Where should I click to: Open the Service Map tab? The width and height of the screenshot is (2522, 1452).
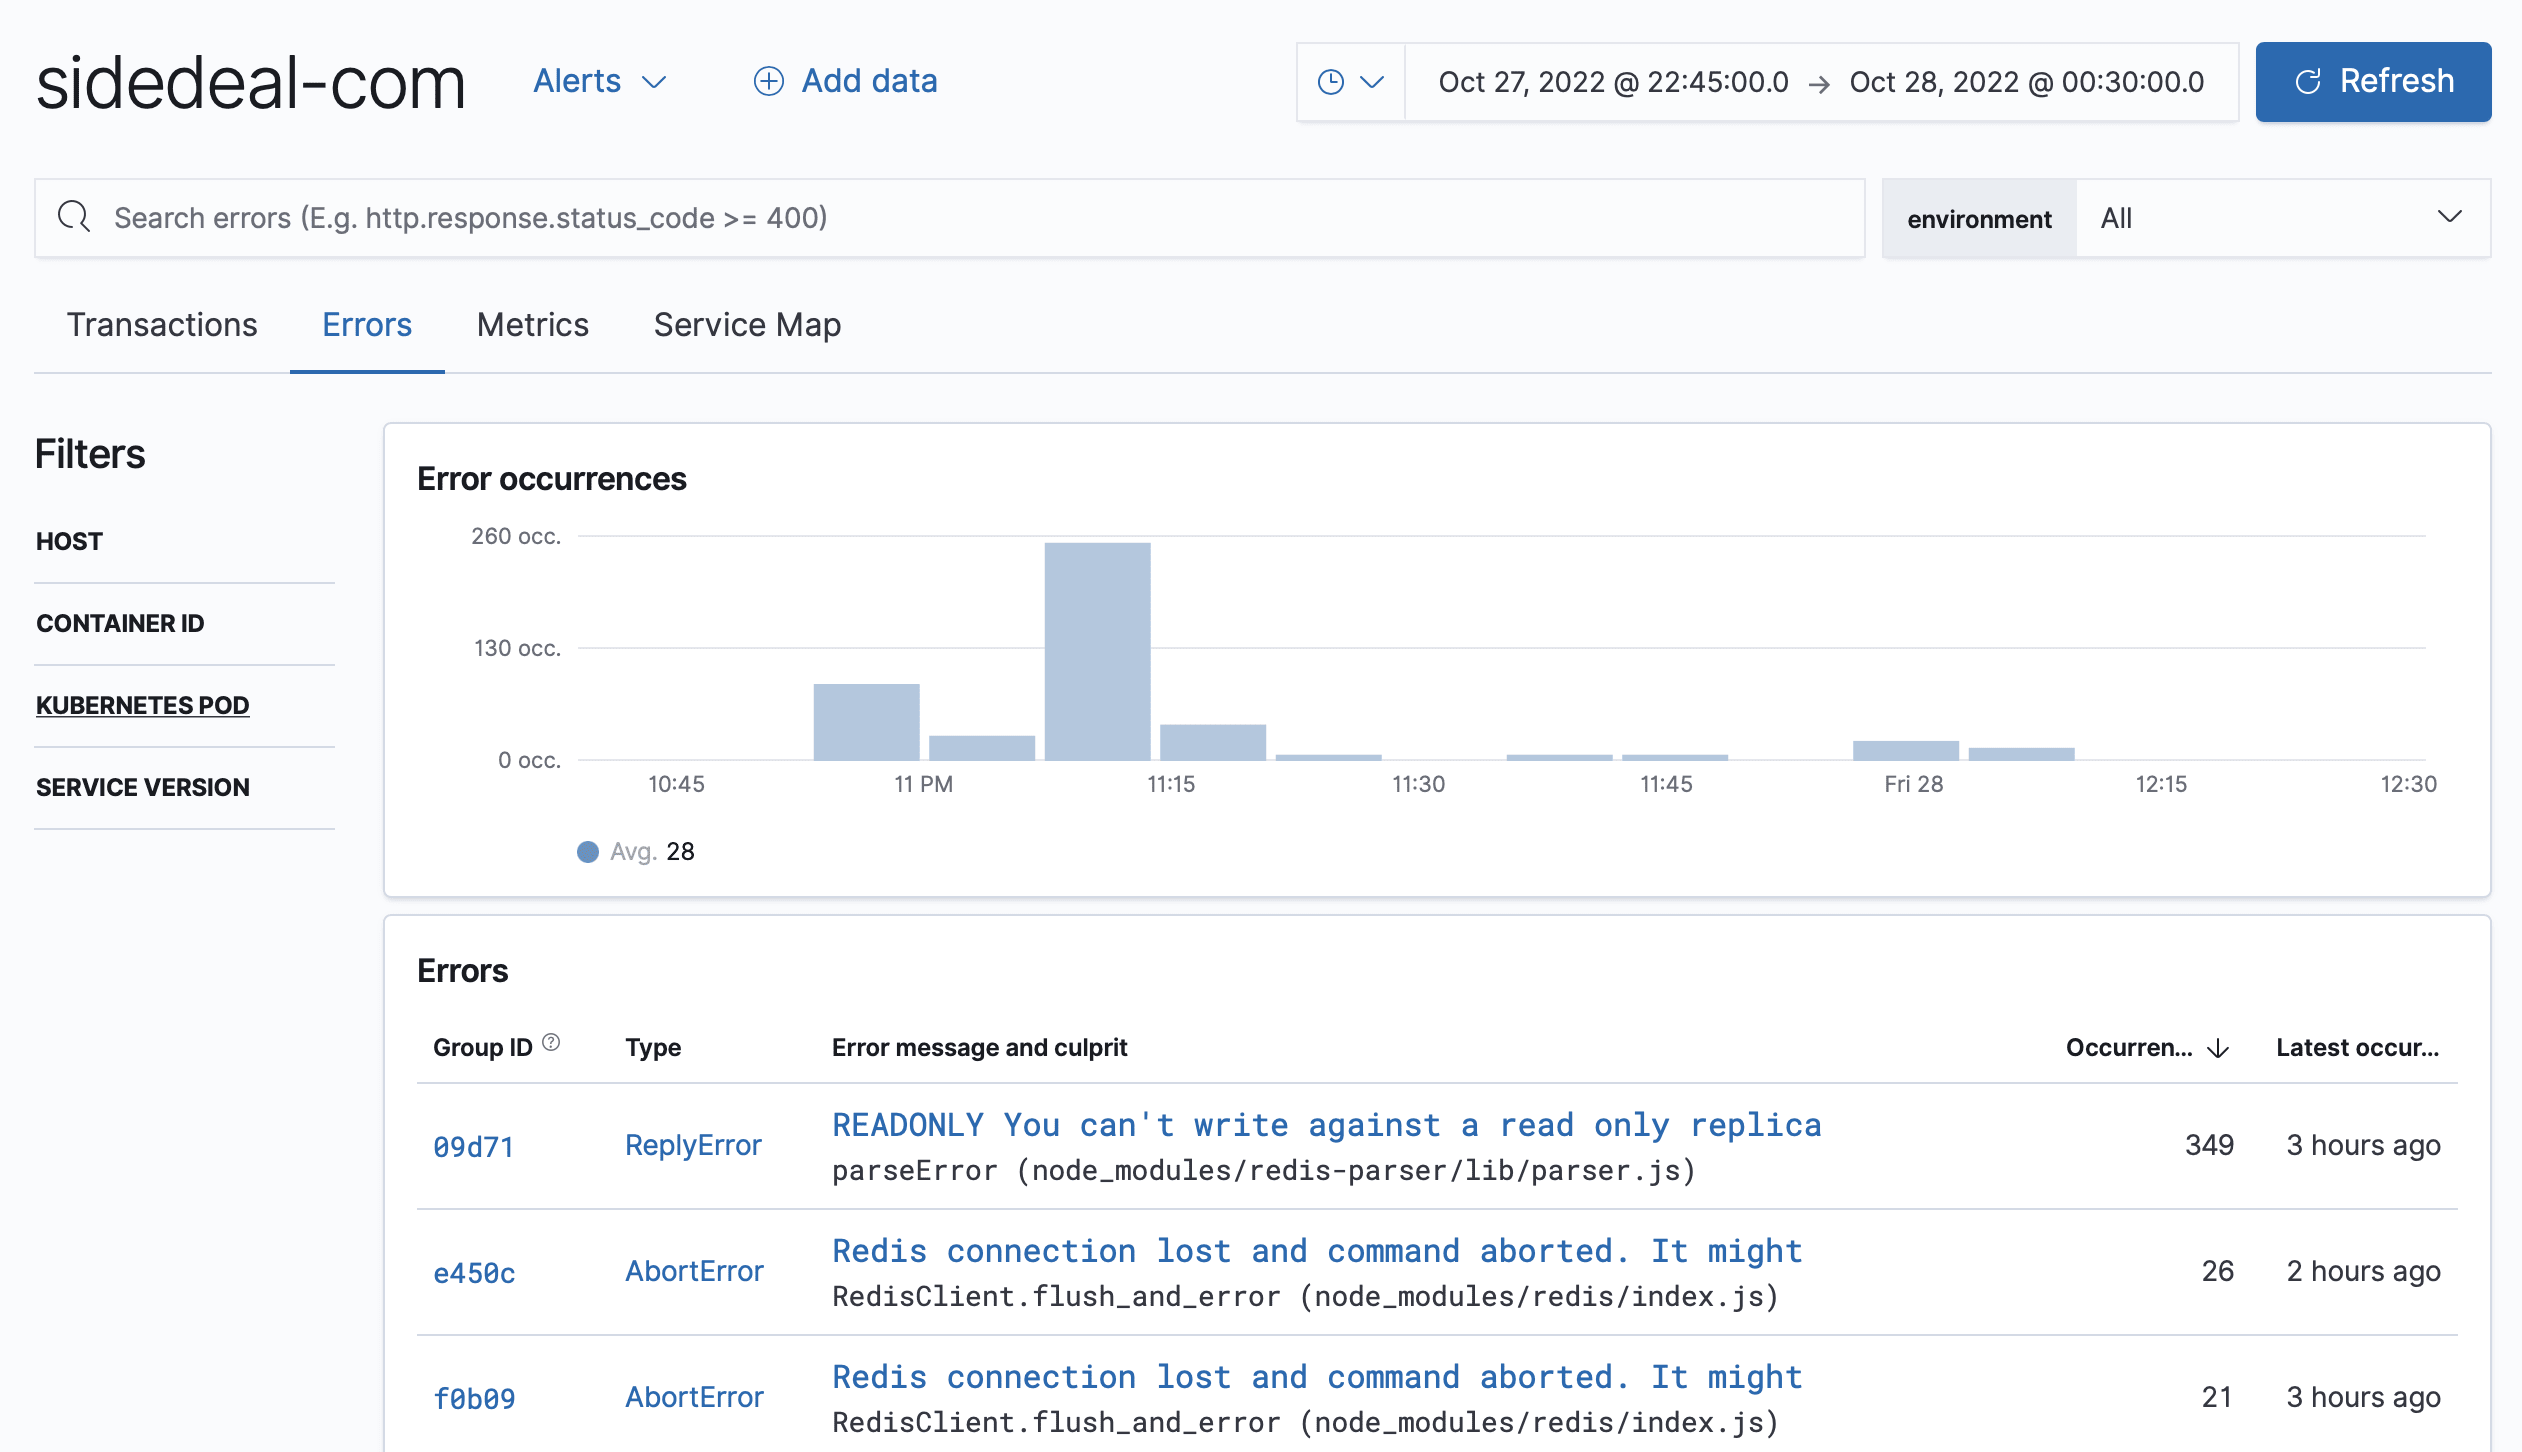point(747,325)
